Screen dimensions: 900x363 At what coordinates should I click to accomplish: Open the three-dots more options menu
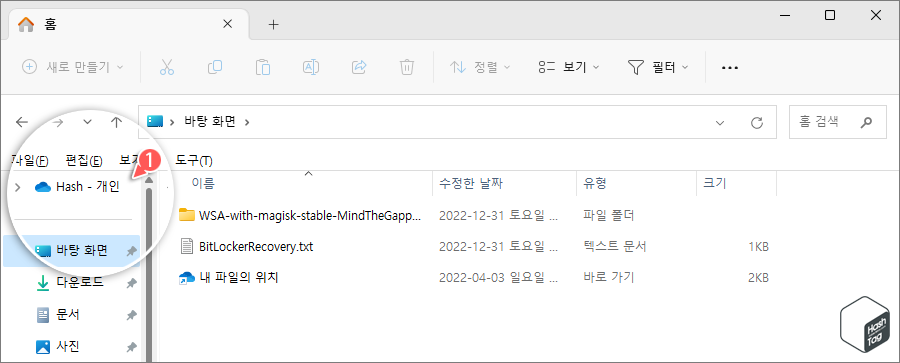tap(730, 68)
